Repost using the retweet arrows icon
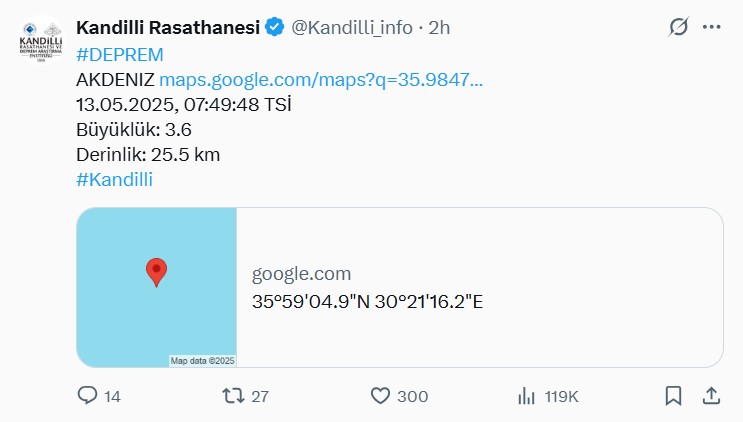 click(x=232, y=396)
